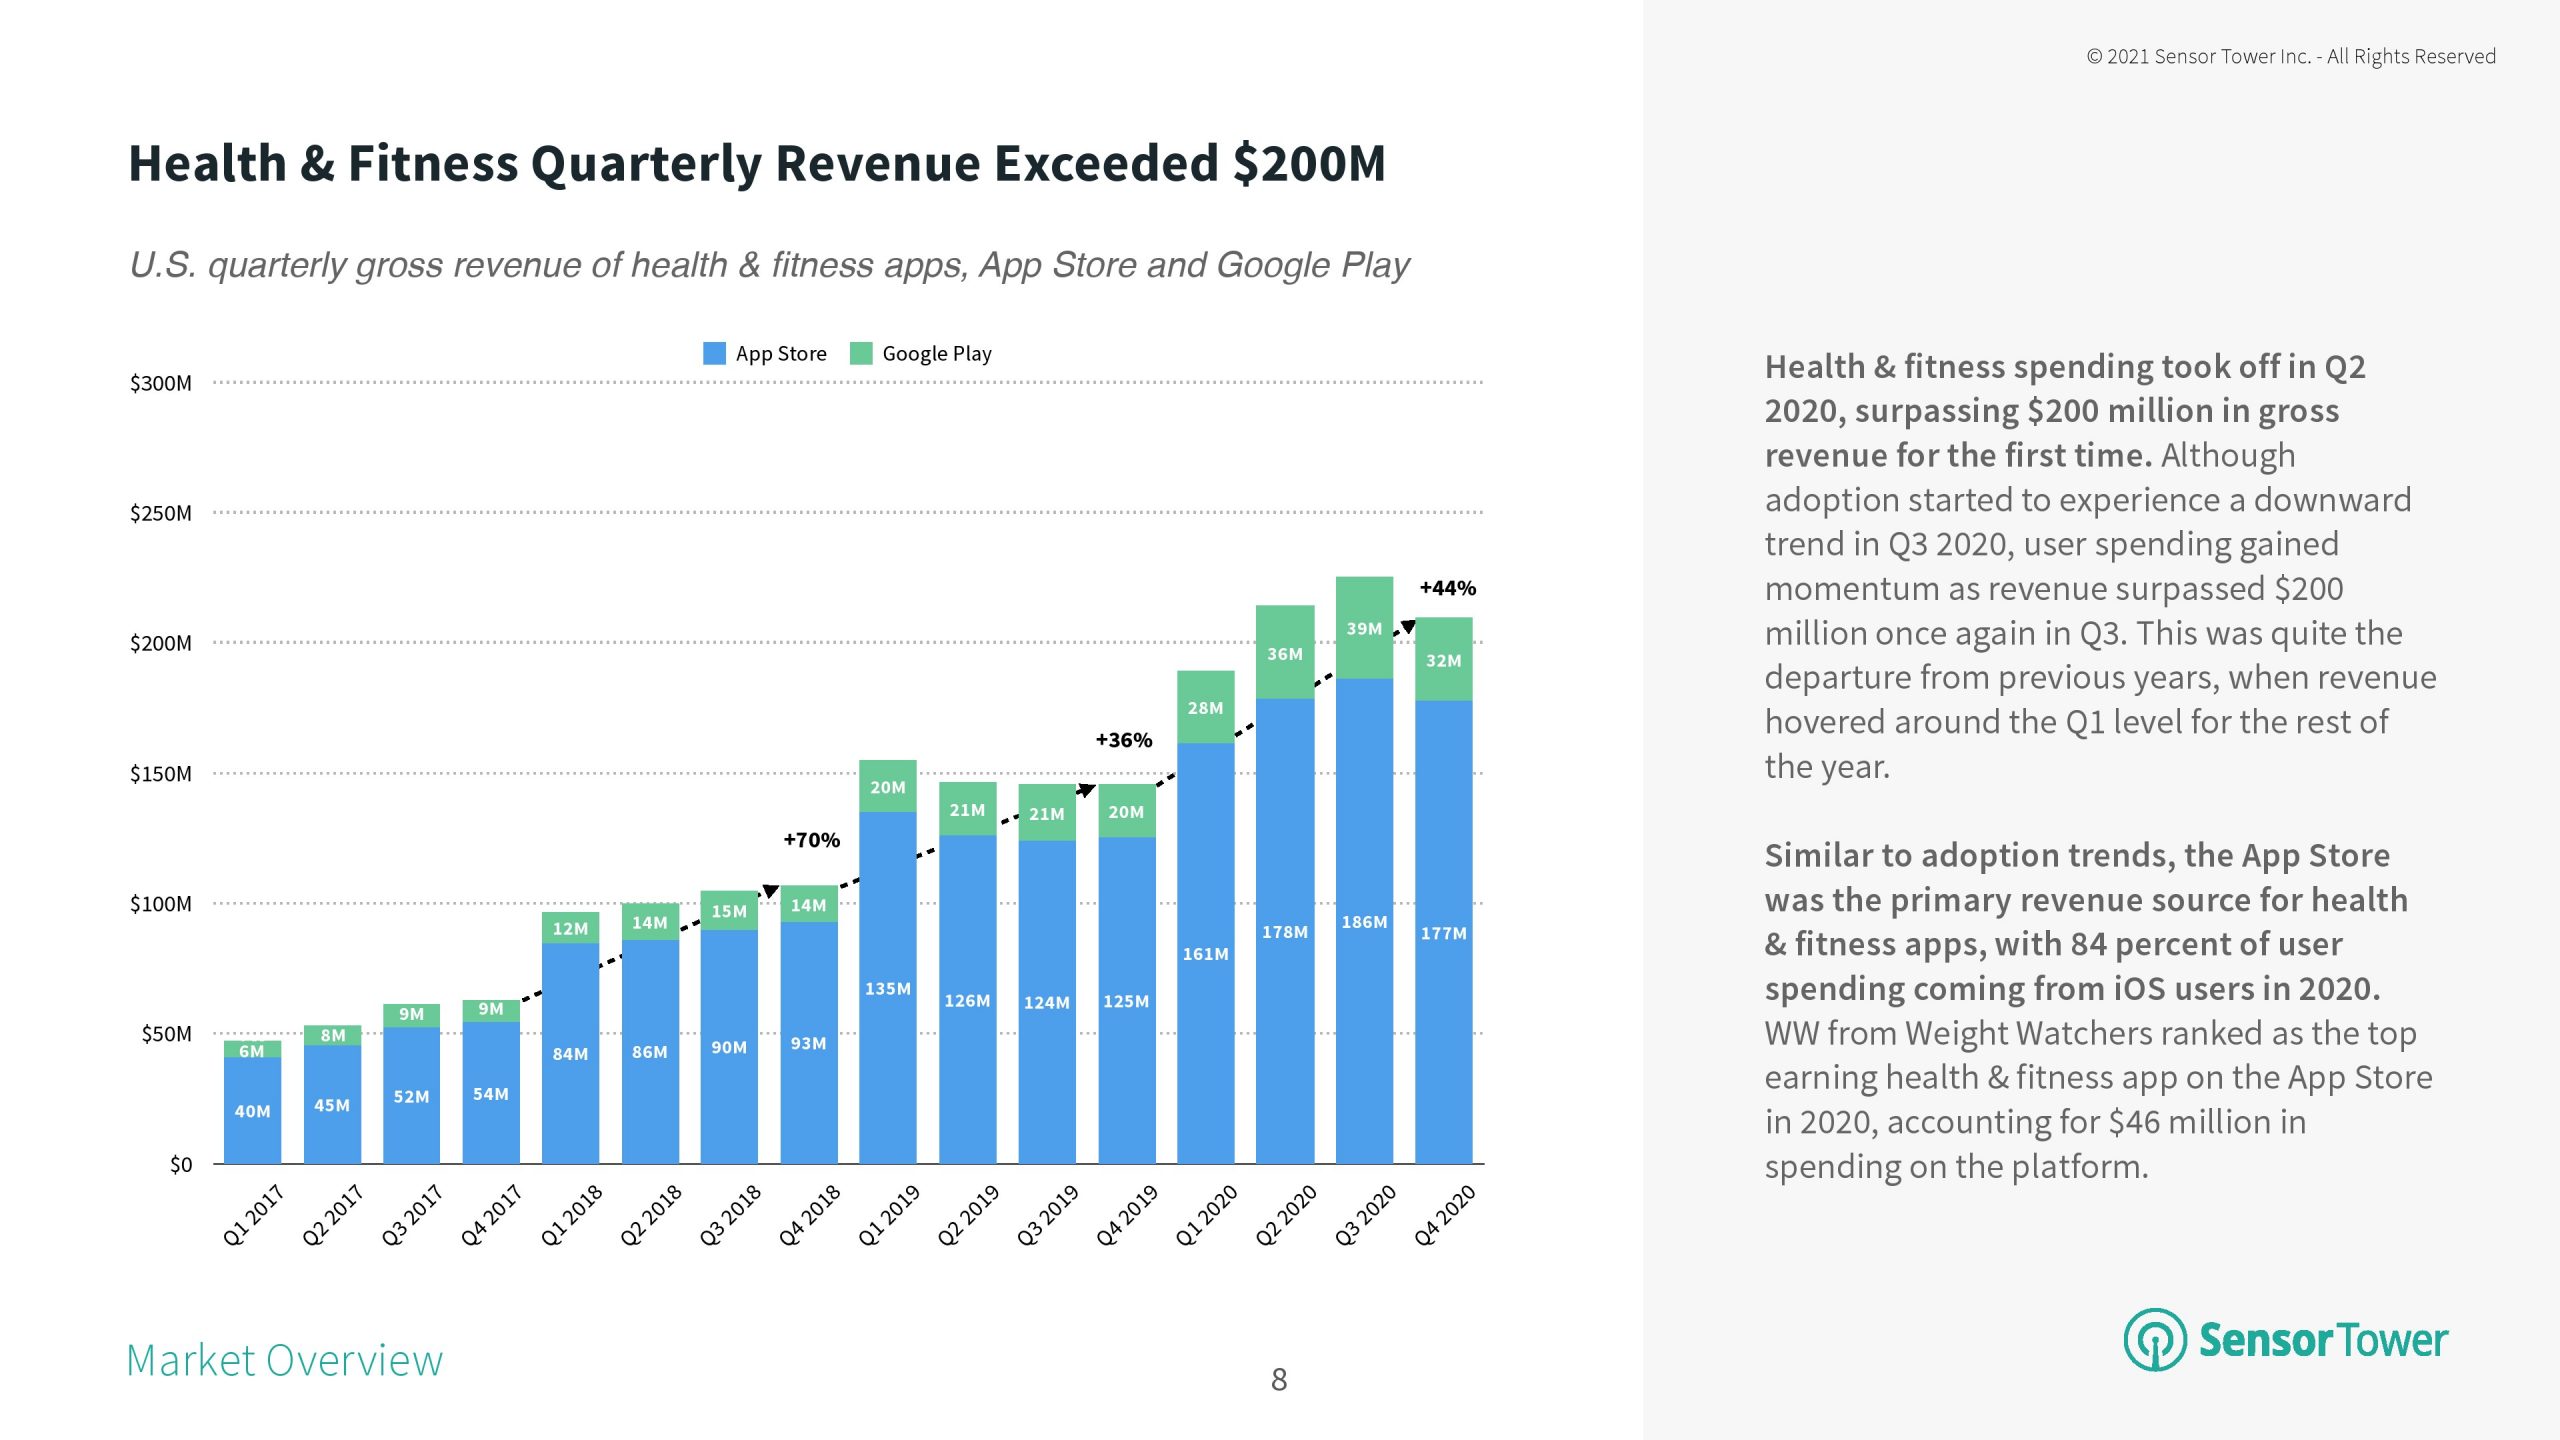Click the slide title about $200M revenue
The width and height of the screenshot is (2560, 1440).
click(757, 163)
